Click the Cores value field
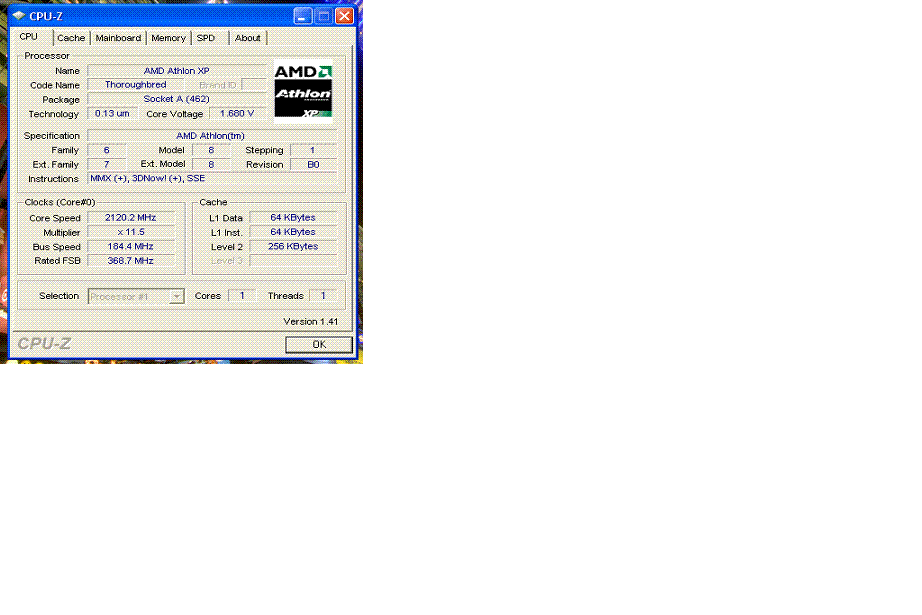Image resolution: width=922 pixels, height=615 pixels. point(242,296)
